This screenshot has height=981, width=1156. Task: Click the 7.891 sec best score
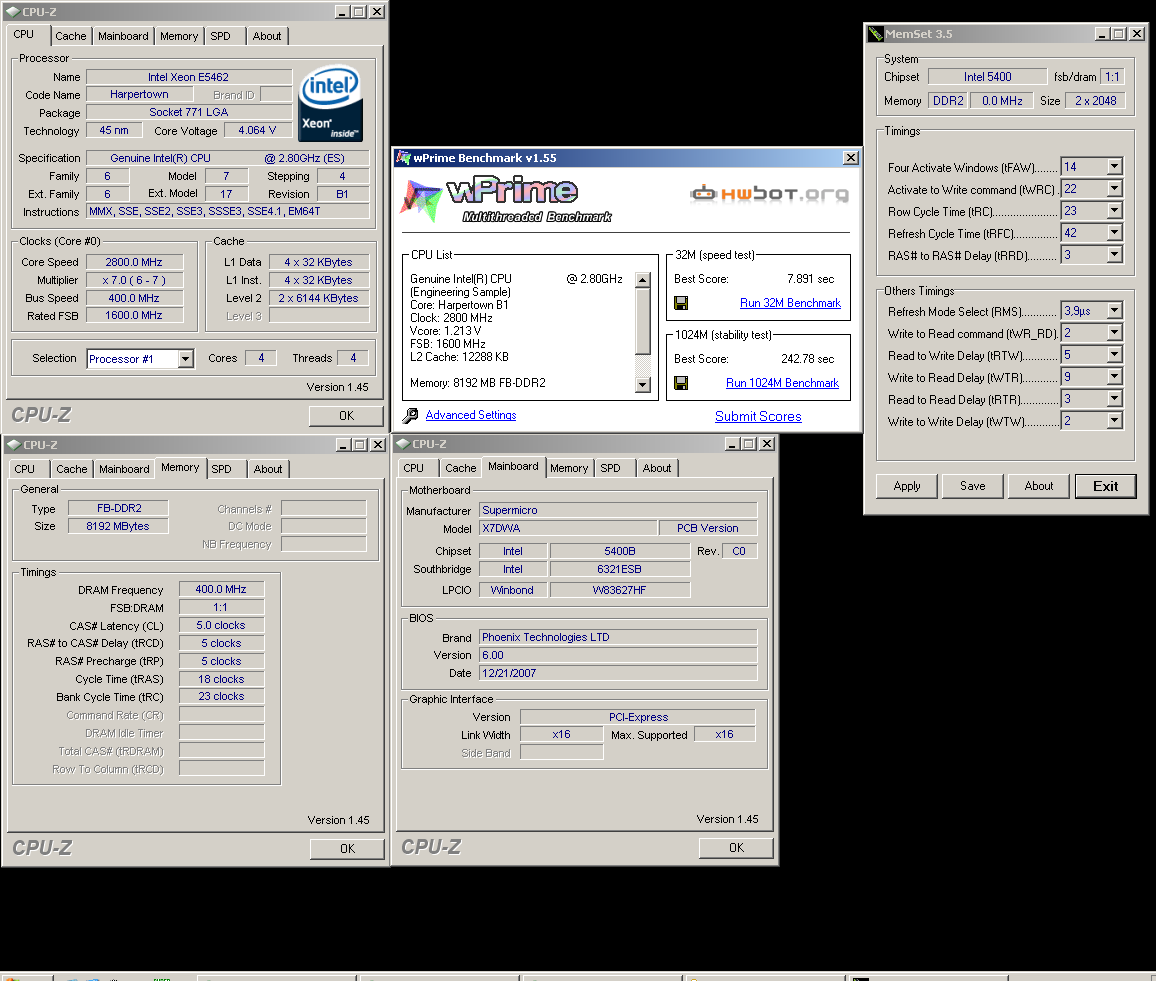810,279
